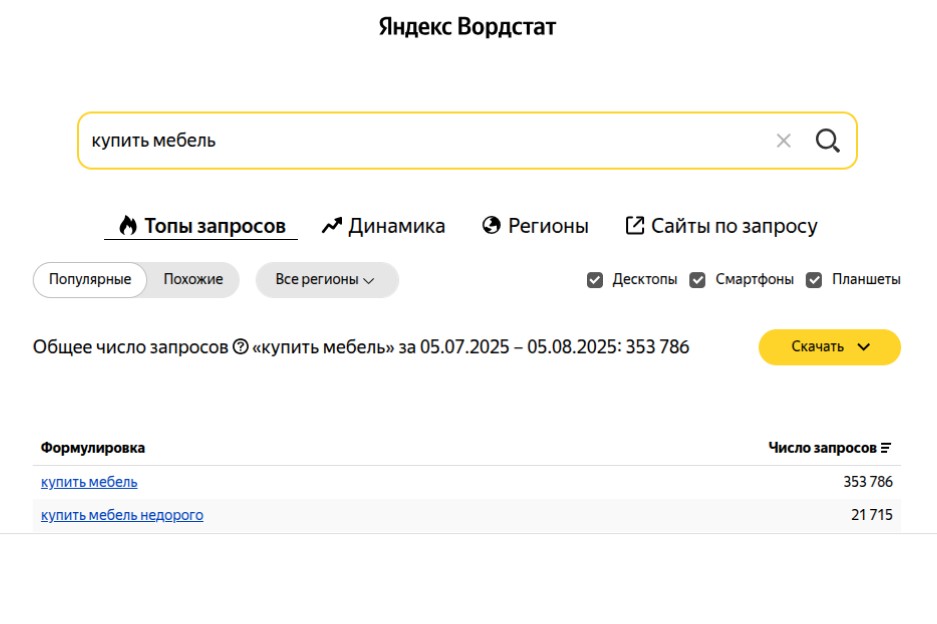This screenshot has height=624, width=937.
Task: Open the 'купить мебель' query link
Action: (x=89, y=482)
